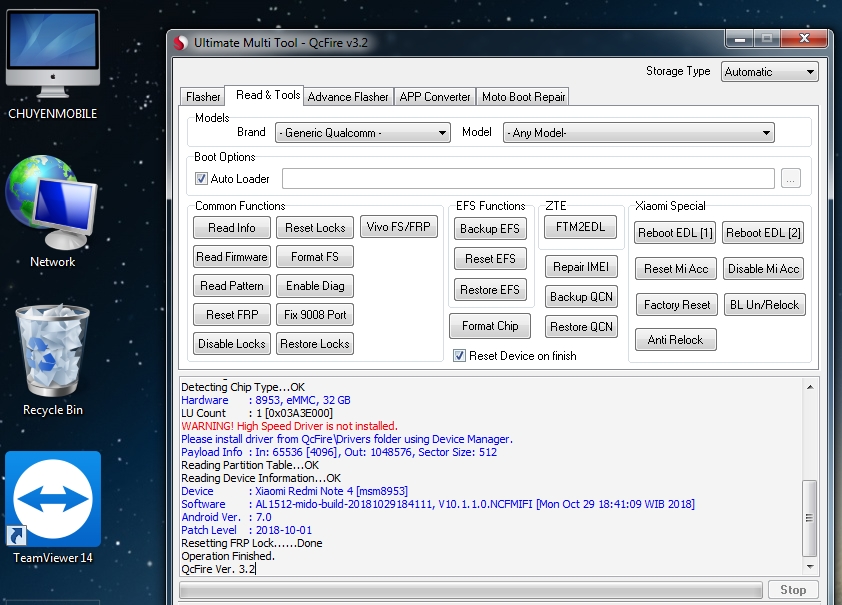Click the Reset EFS button
Viewport: 842px width, 605px height.
pos(490,259)
